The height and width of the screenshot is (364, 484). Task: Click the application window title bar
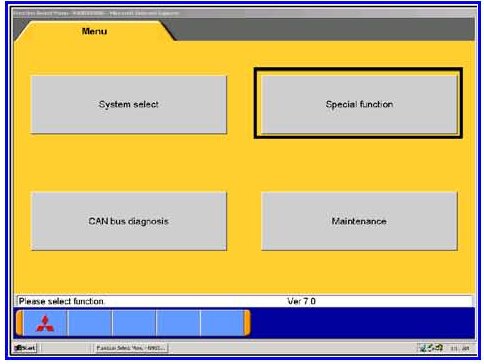click(244, 13)
